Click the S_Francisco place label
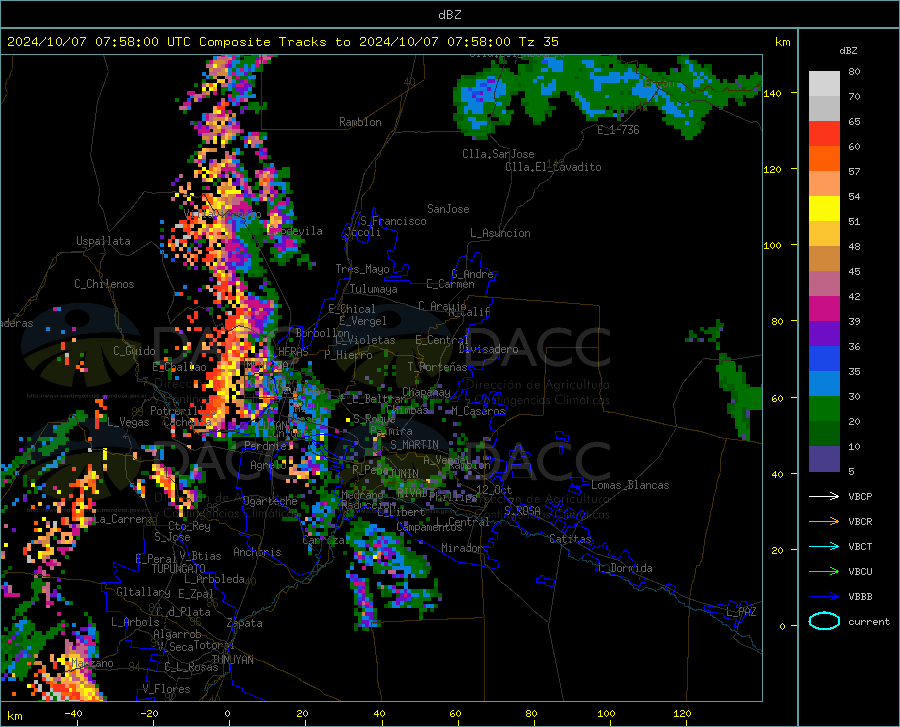This screenshot has width=900, height=727. [x=394, y=221]
